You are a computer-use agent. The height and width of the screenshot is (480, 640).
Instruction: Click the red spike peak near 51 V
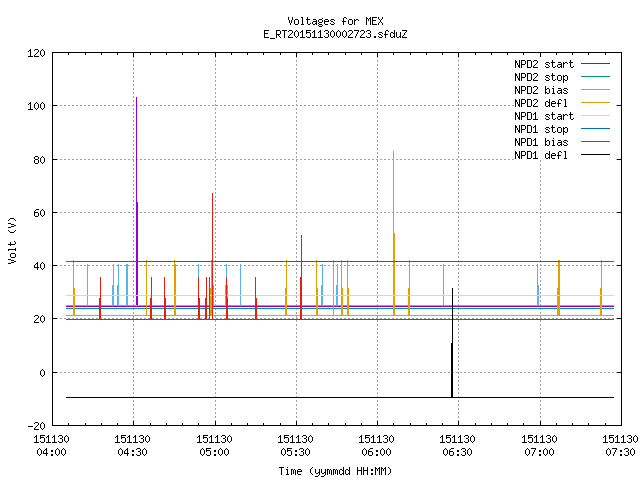(x=301, y=237)
